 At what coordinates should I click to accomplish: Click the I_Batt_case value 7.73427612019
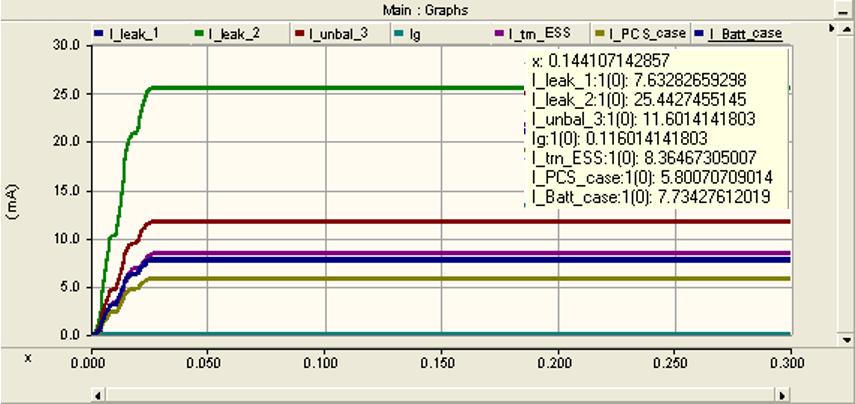tap(713, 196)
